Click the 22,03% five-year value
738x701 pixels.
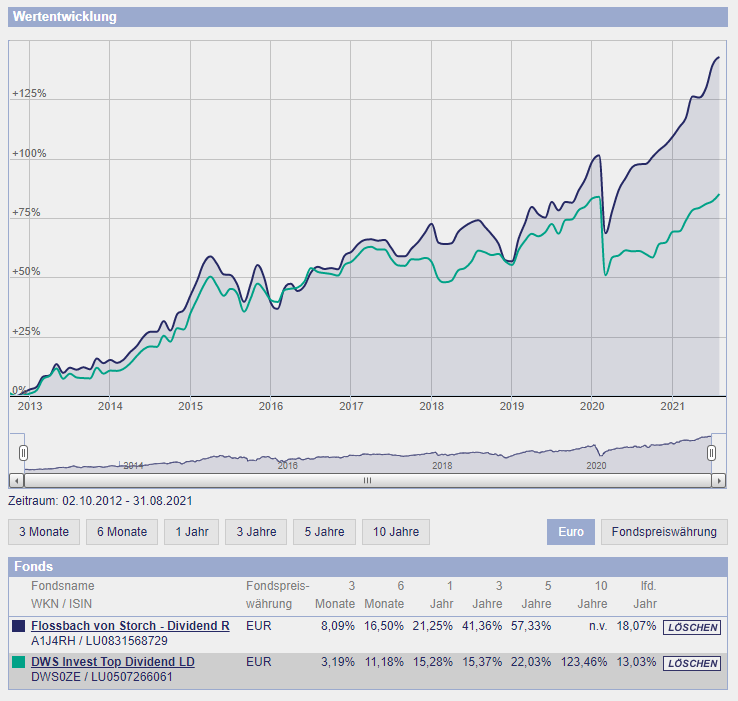[x=531, y=662]
